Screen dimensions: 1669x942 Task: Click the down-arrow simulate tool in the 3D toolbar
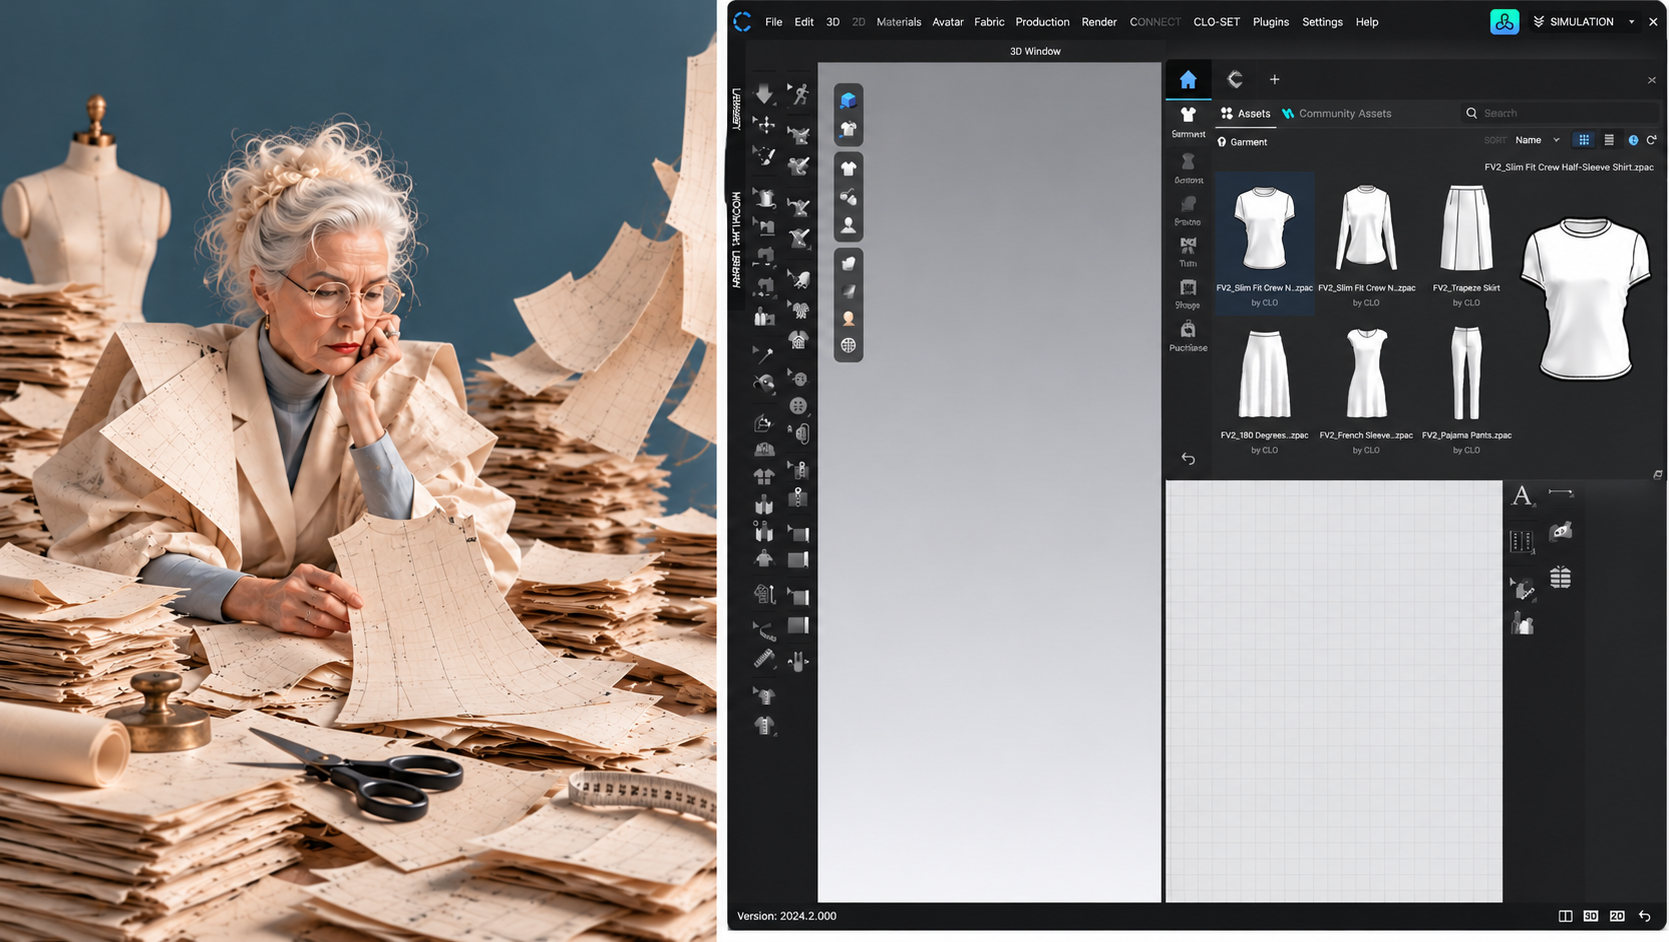[764, 94]
